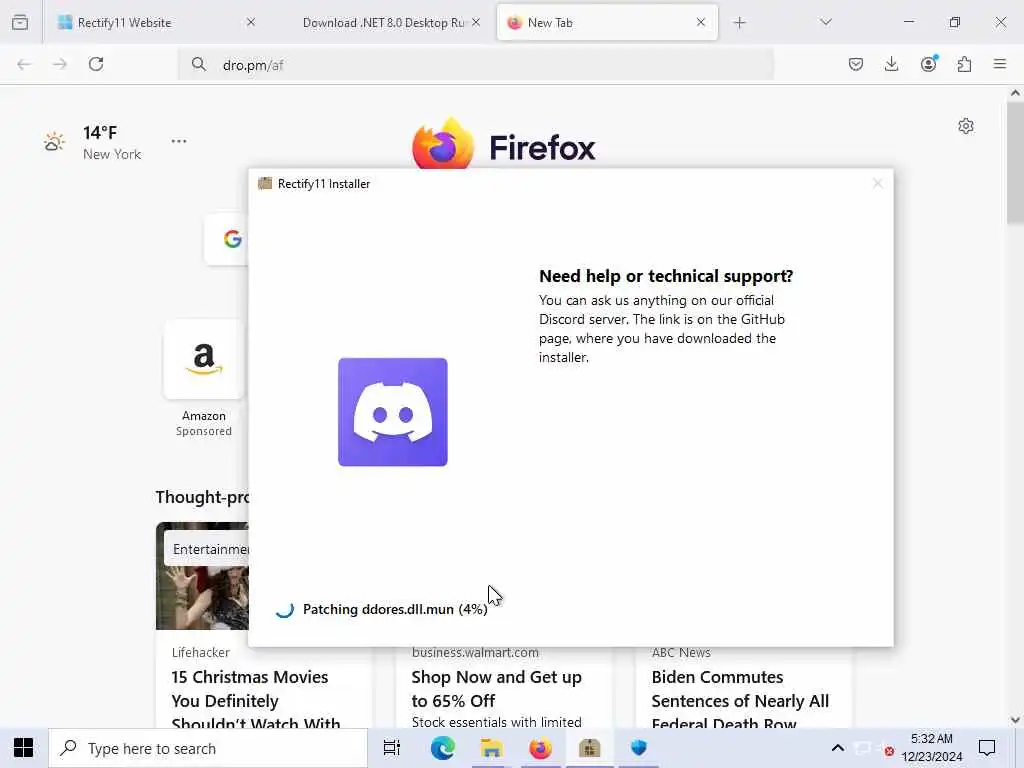Open the Biden Commutes Sentences ABC News story
The width and height of the screenshot is (1024, 768).
pos(740,700)
